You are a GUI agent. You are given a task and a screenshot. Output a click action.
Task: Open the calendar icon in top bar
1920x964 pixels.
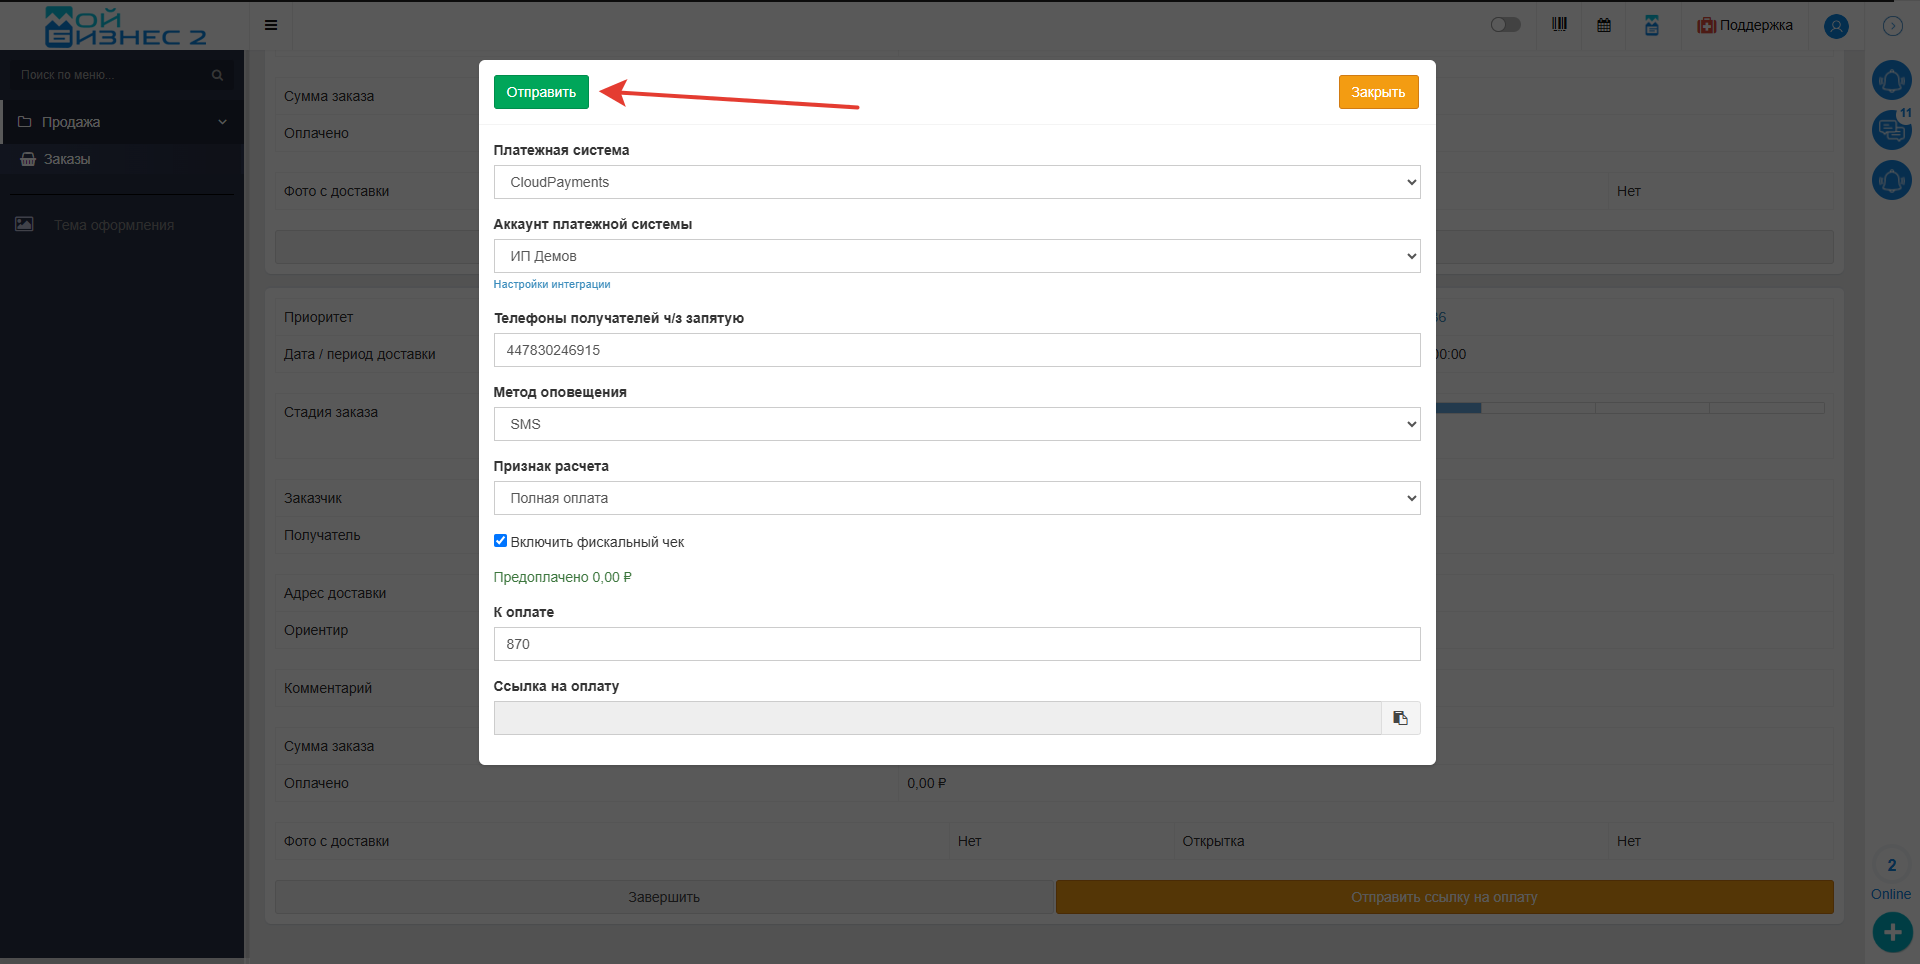click(1604, 26)
